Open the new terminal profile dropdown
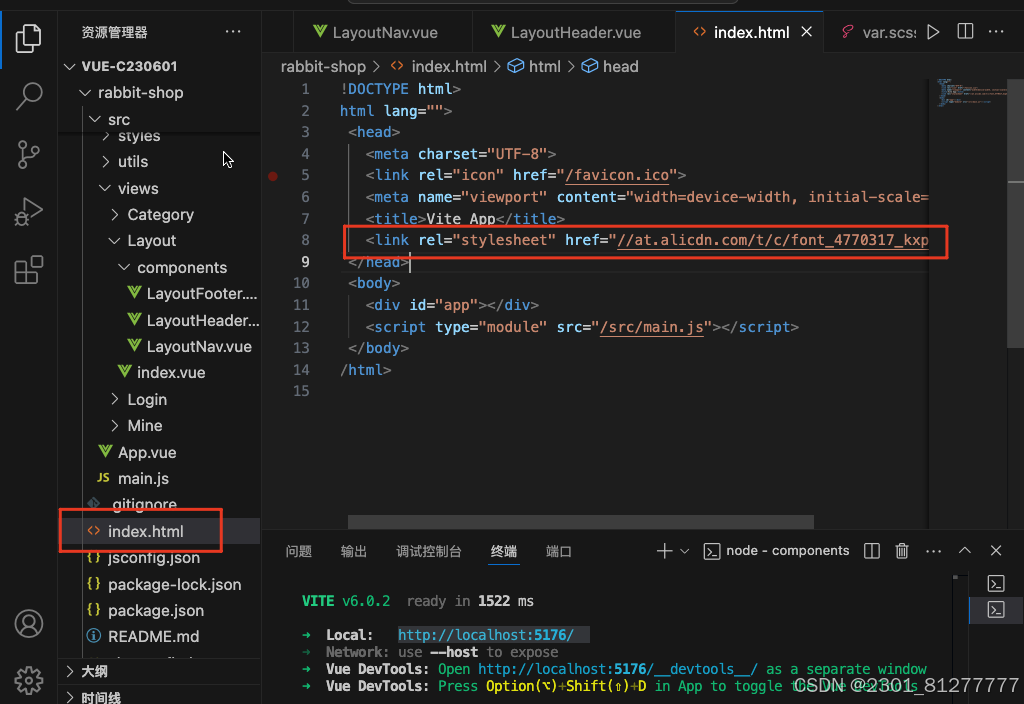1024x704 pixels. coord(684,551)
